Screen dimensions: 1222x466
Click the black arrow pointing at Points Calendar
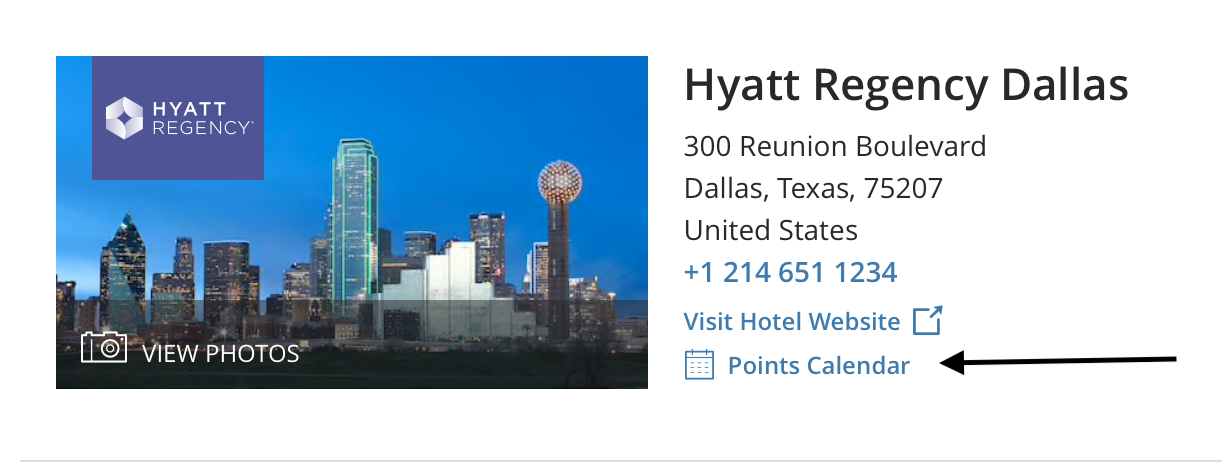(x=1060, y=362)
